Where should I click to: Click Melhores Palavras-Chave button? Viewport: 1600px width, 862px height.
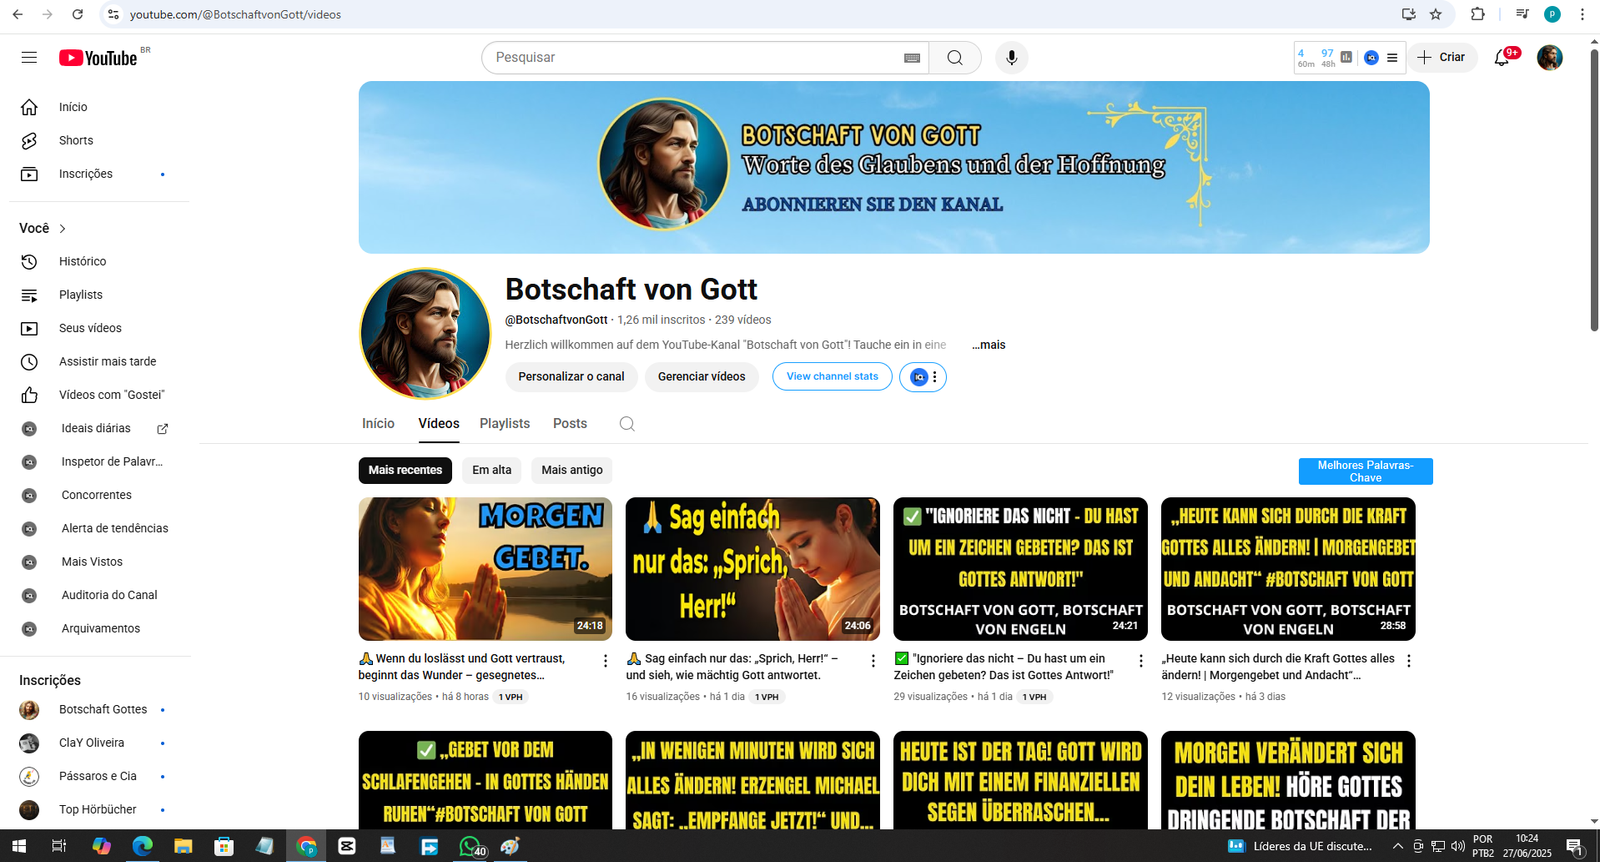[x=1365, y=471]
